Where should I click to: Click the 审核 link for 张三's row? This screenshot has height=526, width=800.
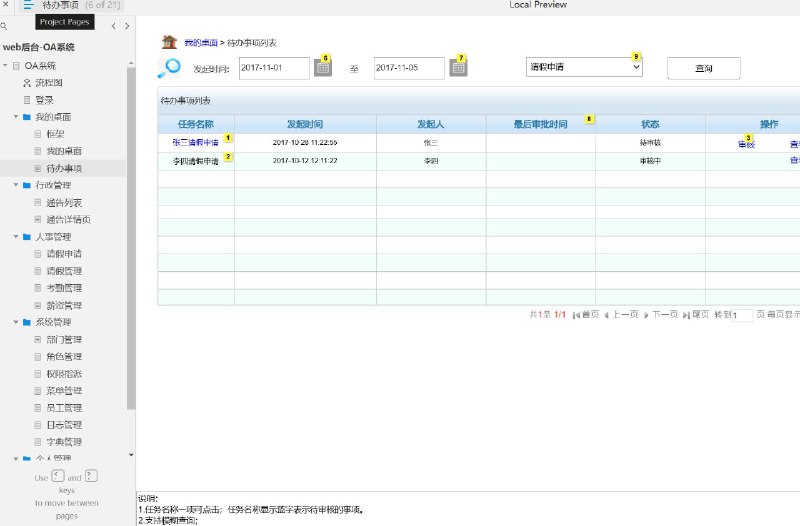pos(746,144)
